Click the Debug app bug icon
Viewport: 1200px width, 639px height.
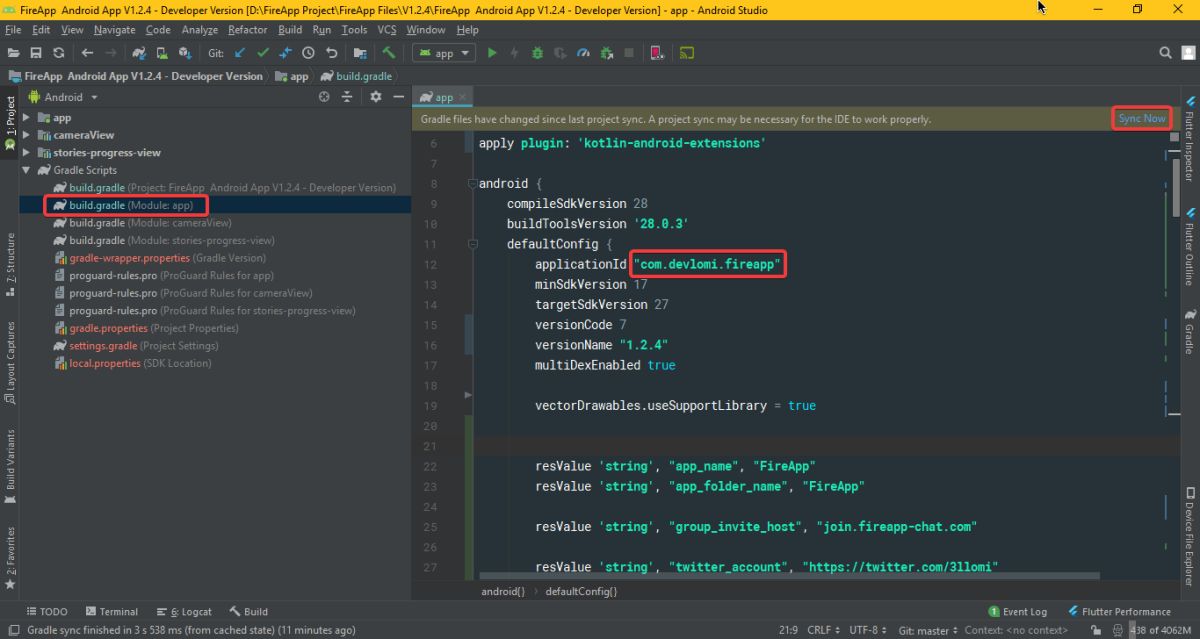pos(538,53)
